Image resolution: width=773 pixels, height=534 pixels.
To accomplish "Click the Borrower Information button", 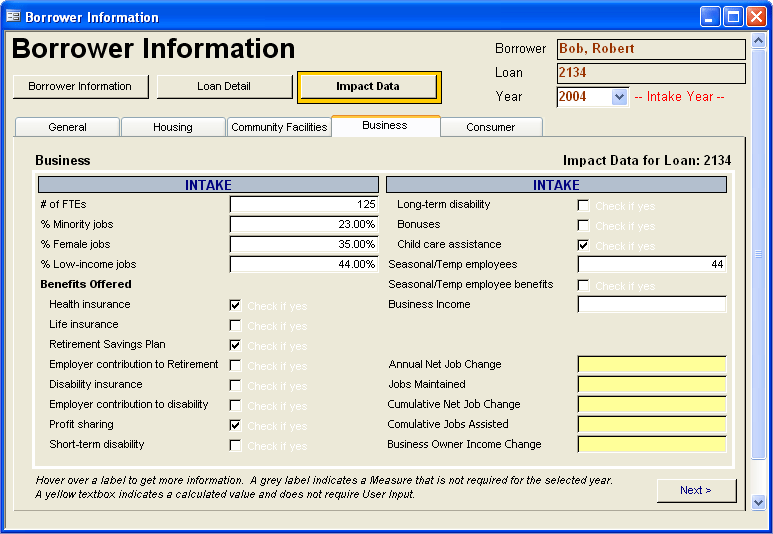I will click(80, 87).
